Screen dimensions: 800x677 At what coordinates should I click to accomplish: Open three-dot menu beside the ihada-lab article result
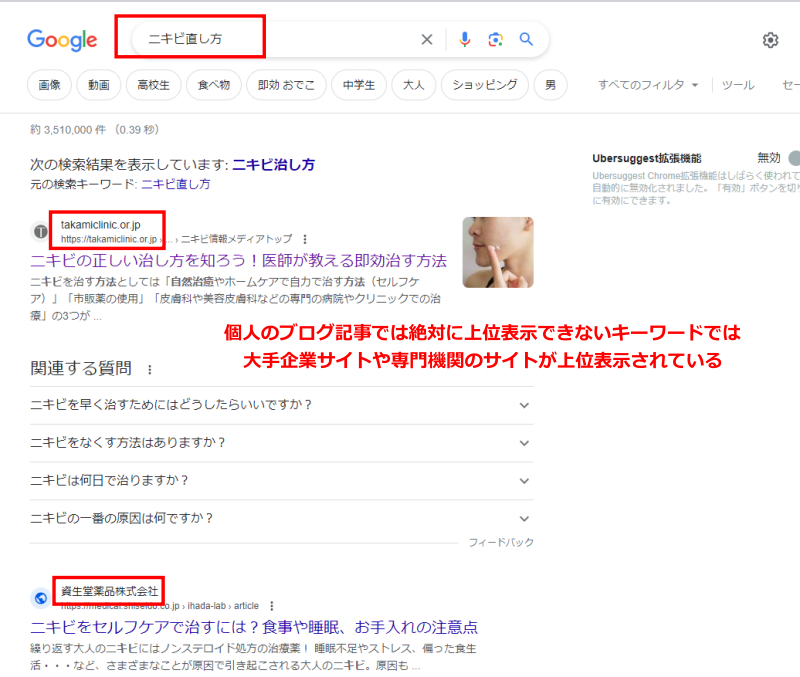point(271,606)
